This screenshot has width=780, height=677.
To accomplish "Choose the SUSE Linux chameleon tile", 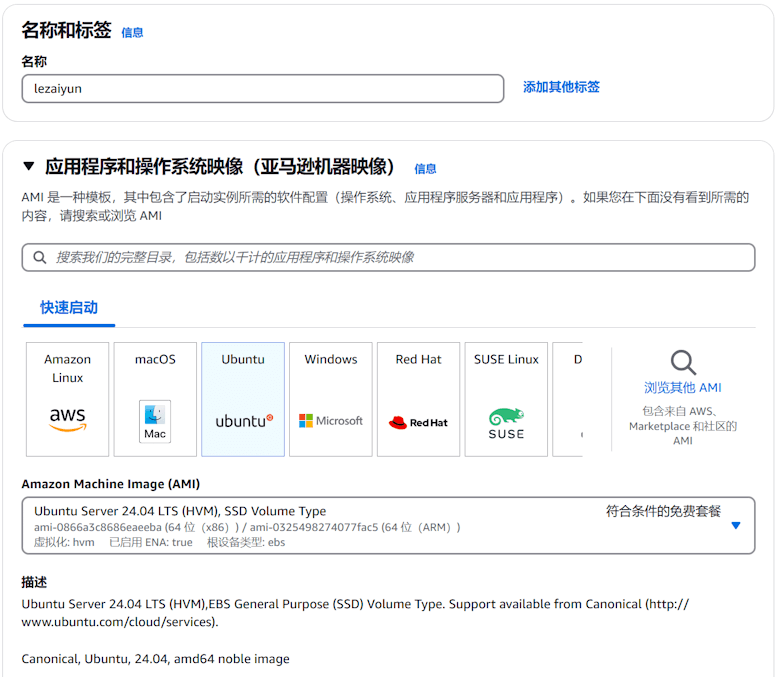I will coord(506,399).
